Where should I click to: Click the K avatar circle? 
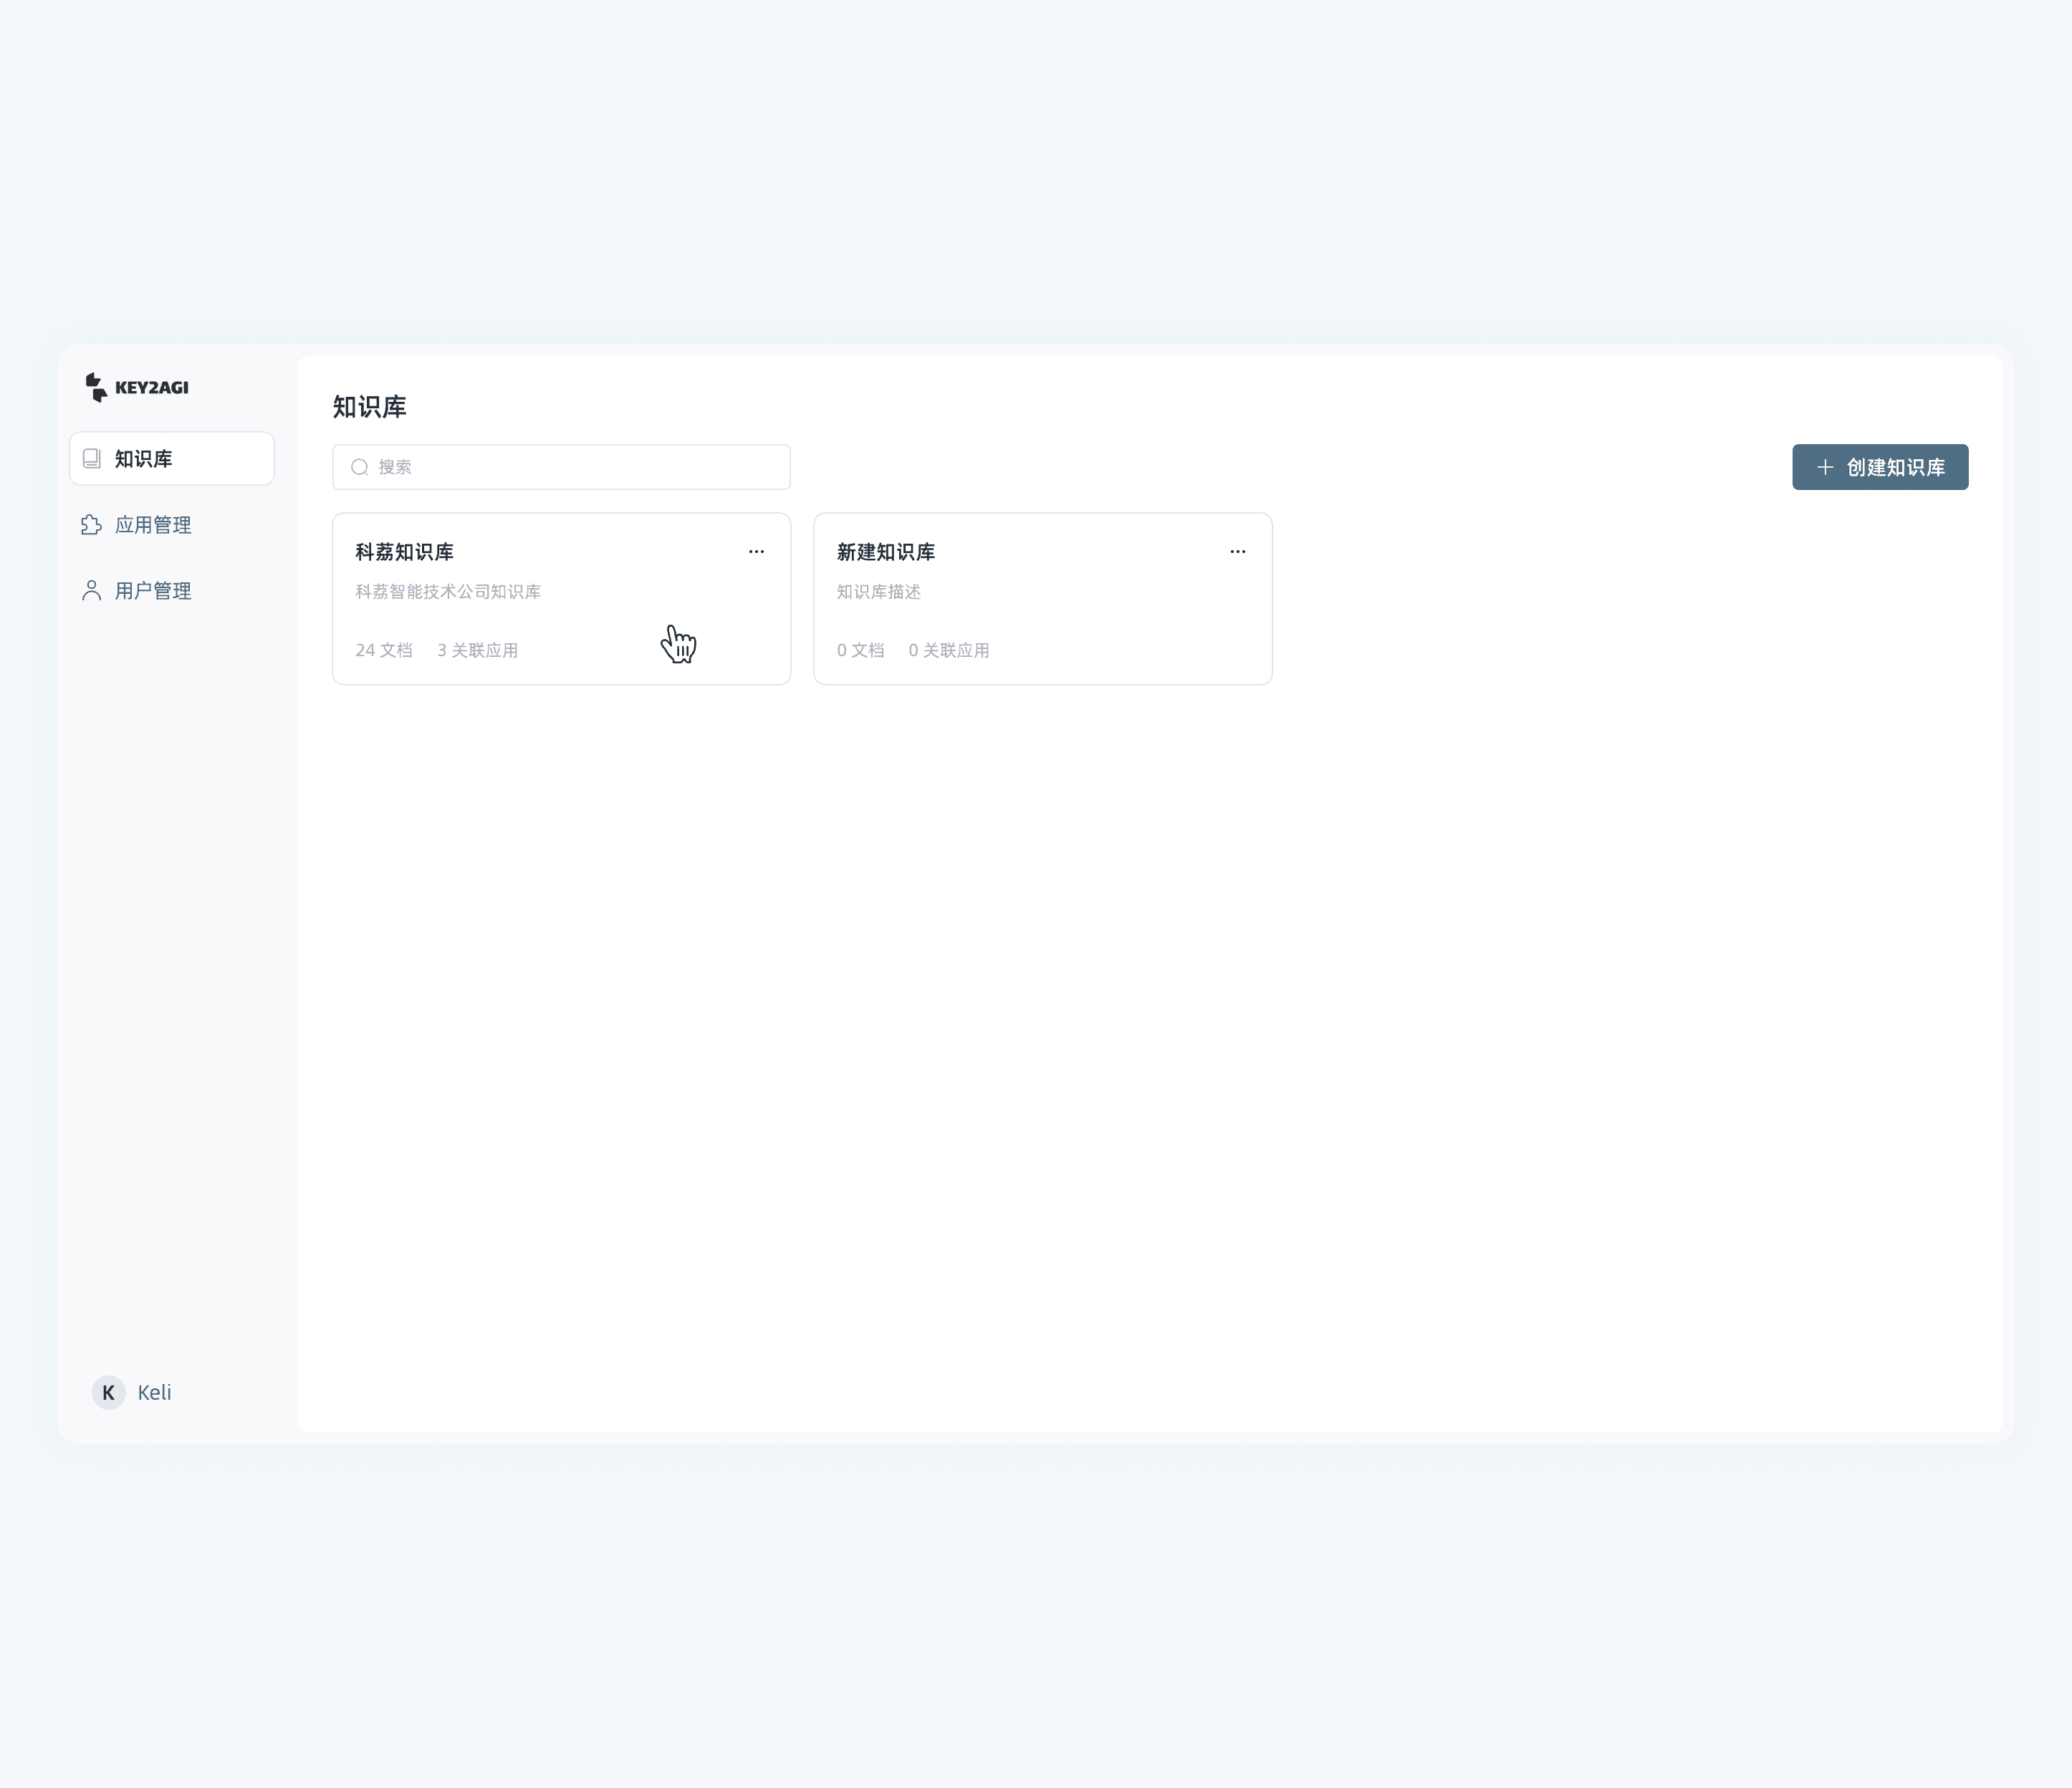pyautogui.click(x=108, y=1392)
